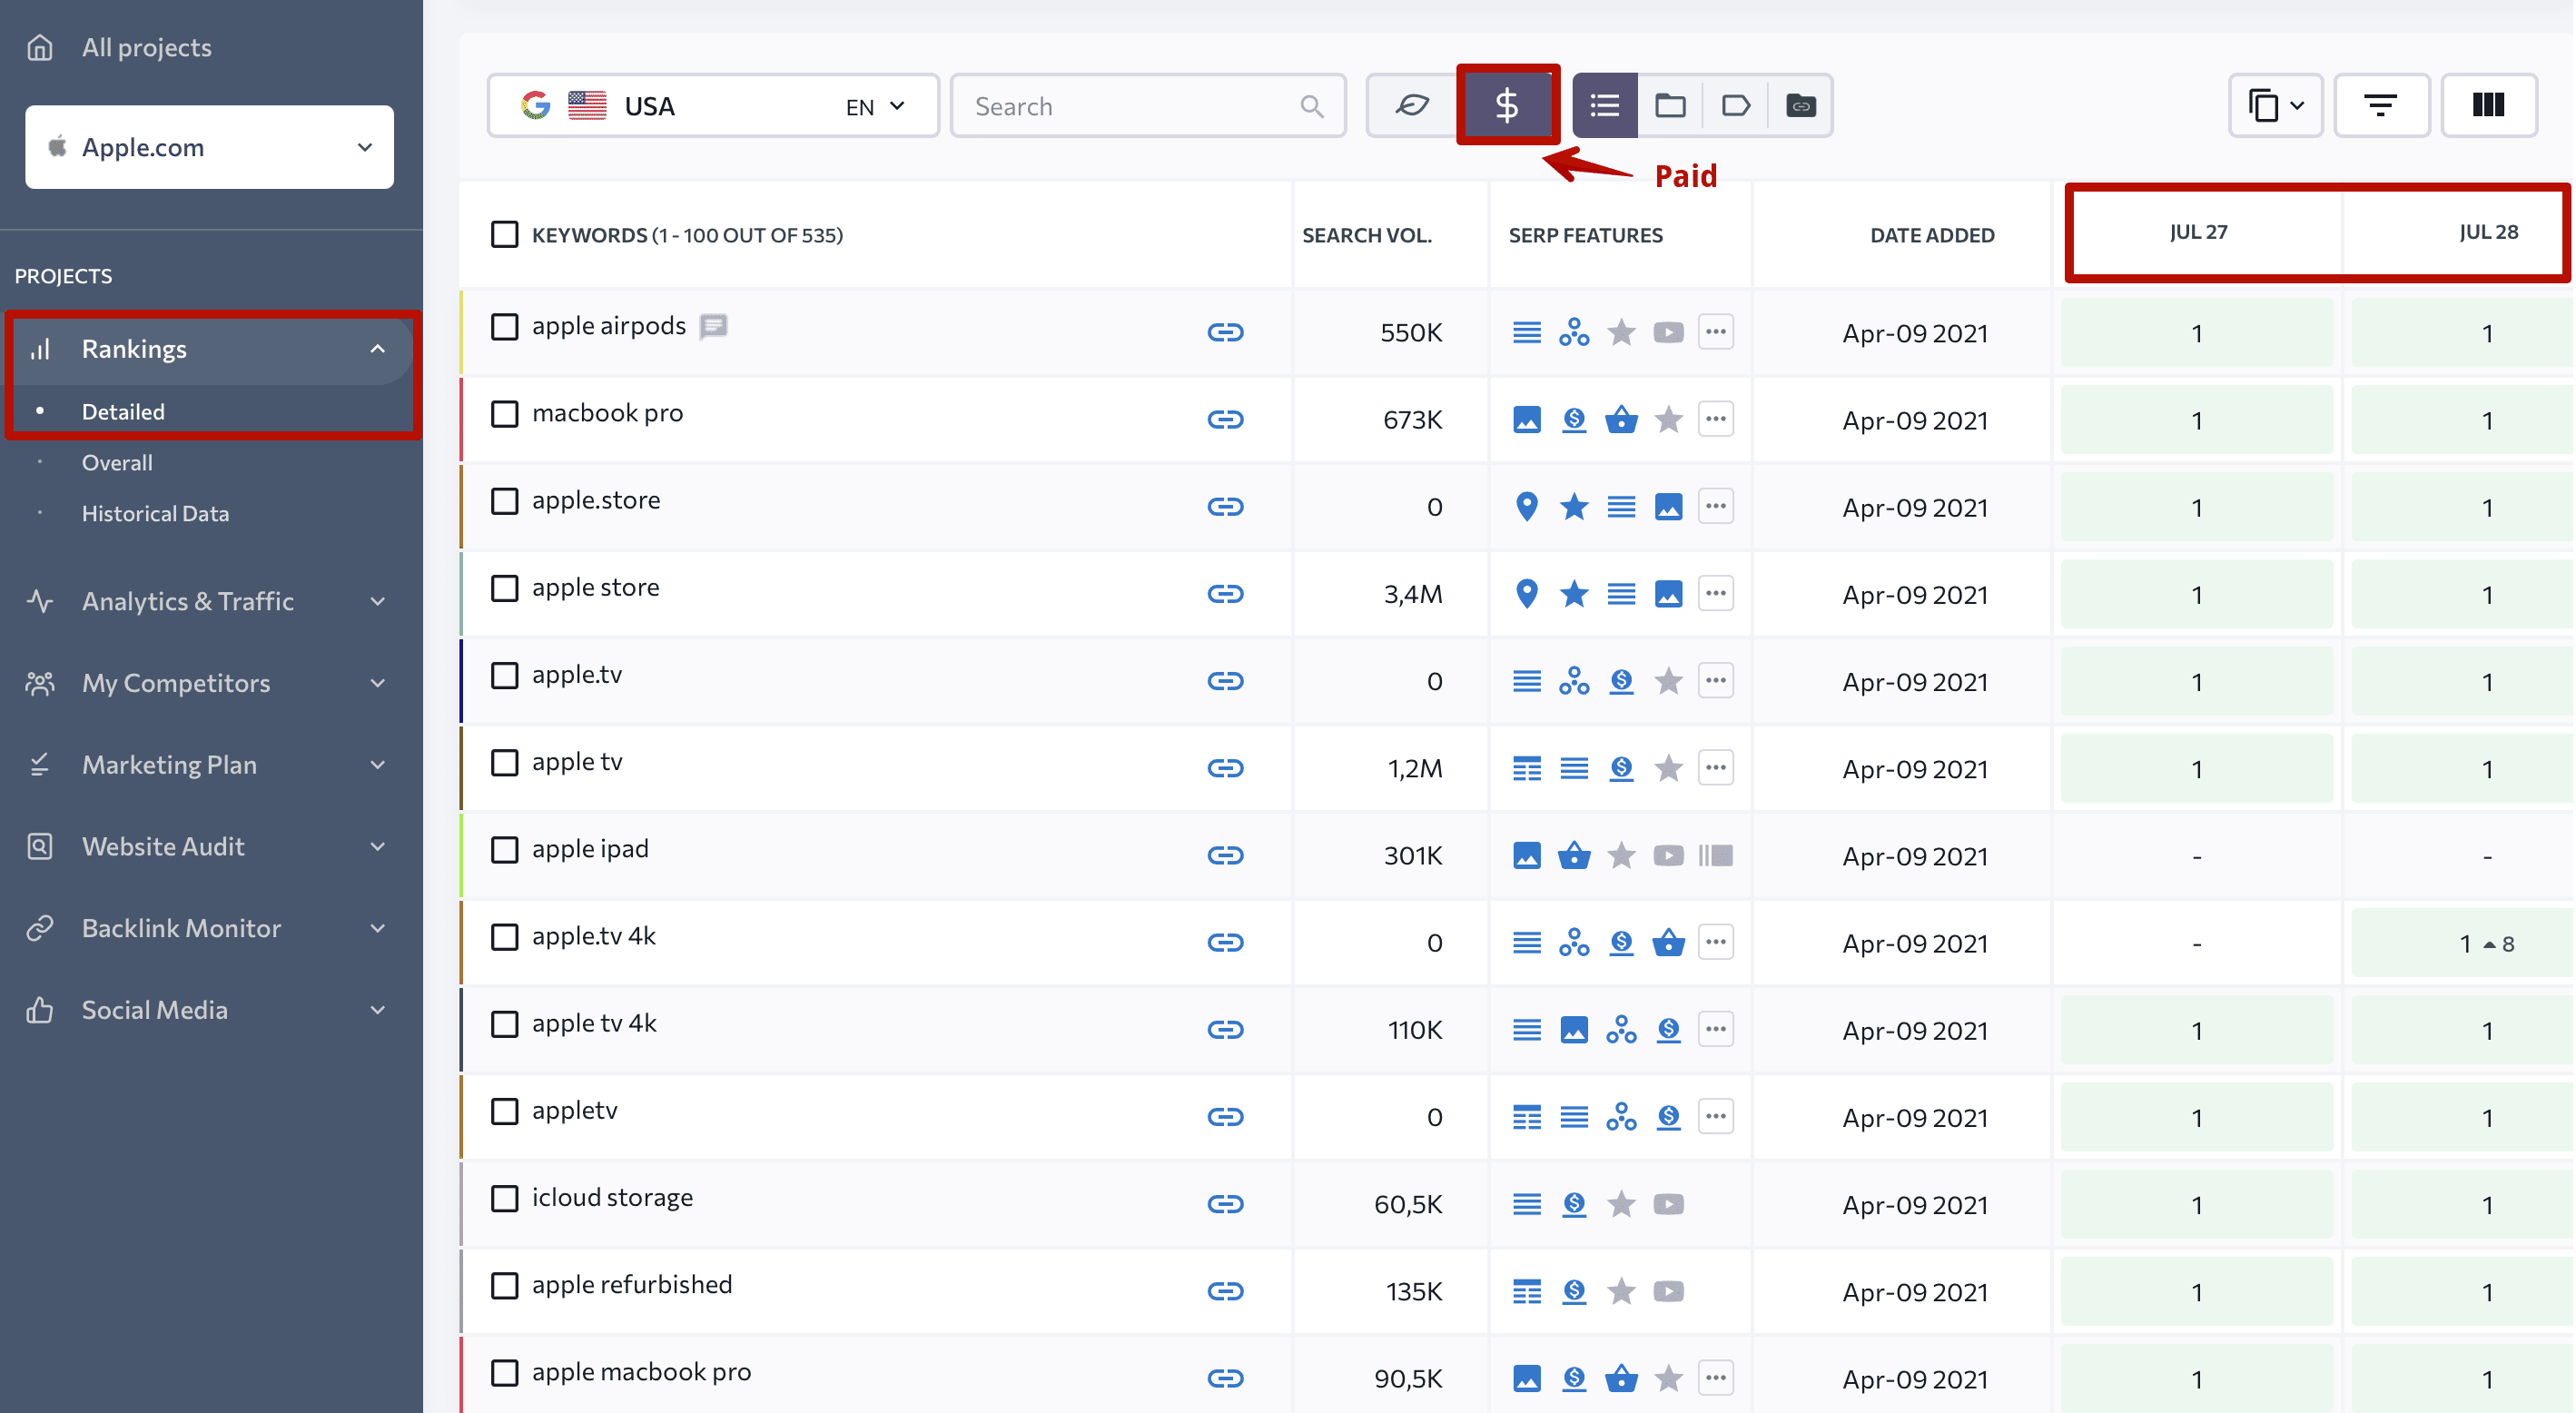Viewport: 2576px width, 1413px height.
Task: Open the note icon beside apple airpods
Action: pos(713,326)
